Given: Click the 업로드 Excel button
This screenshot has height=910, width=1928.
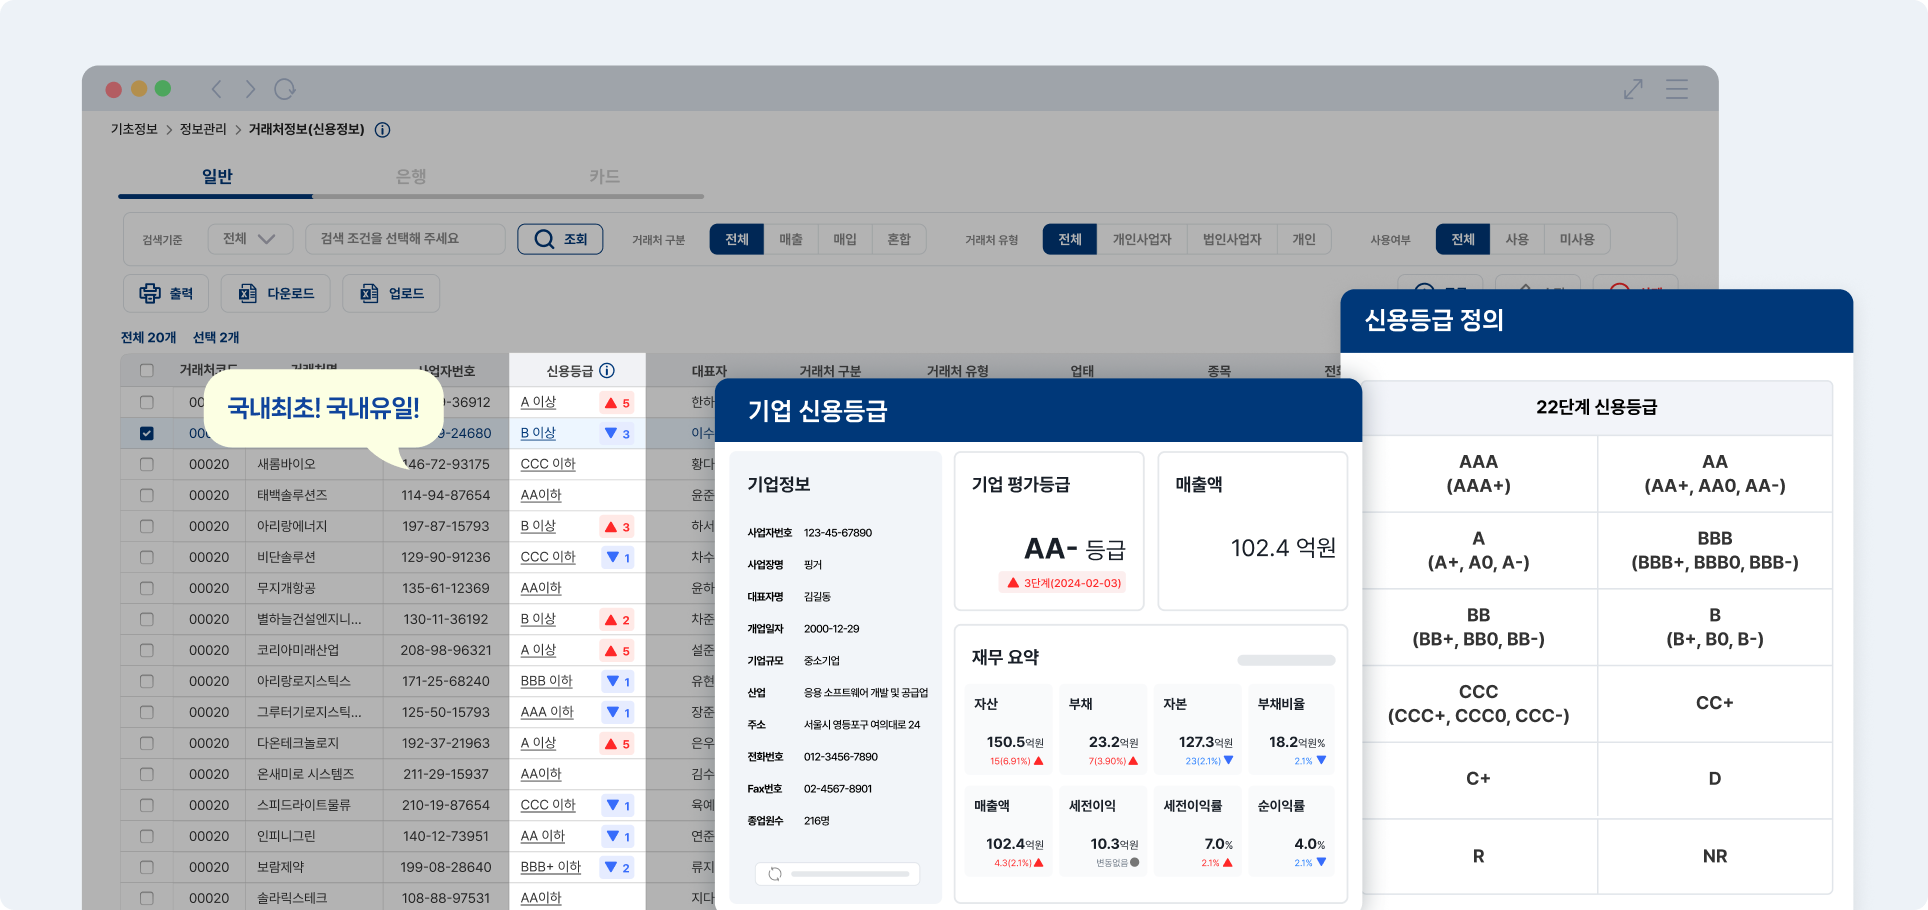Looking at the screenshot, I should [391, 293].
